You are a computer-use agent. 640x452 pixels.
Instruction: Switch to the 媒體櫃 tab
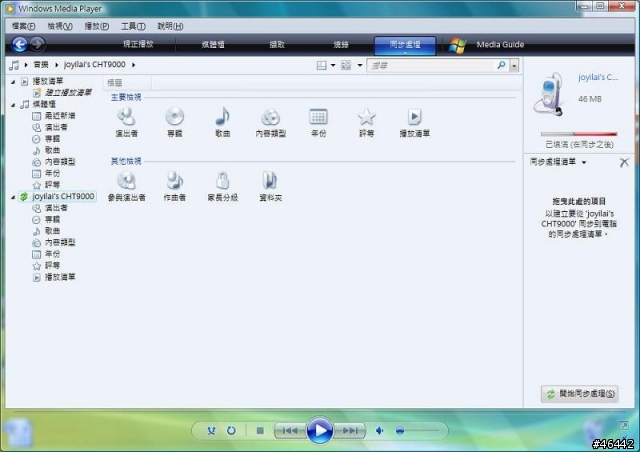(x=213, y=45)
